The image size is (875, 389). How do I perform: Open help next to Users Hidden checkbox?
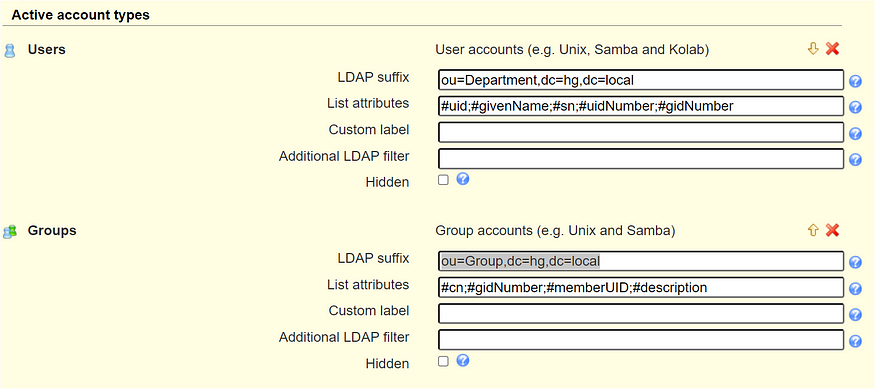463,179
